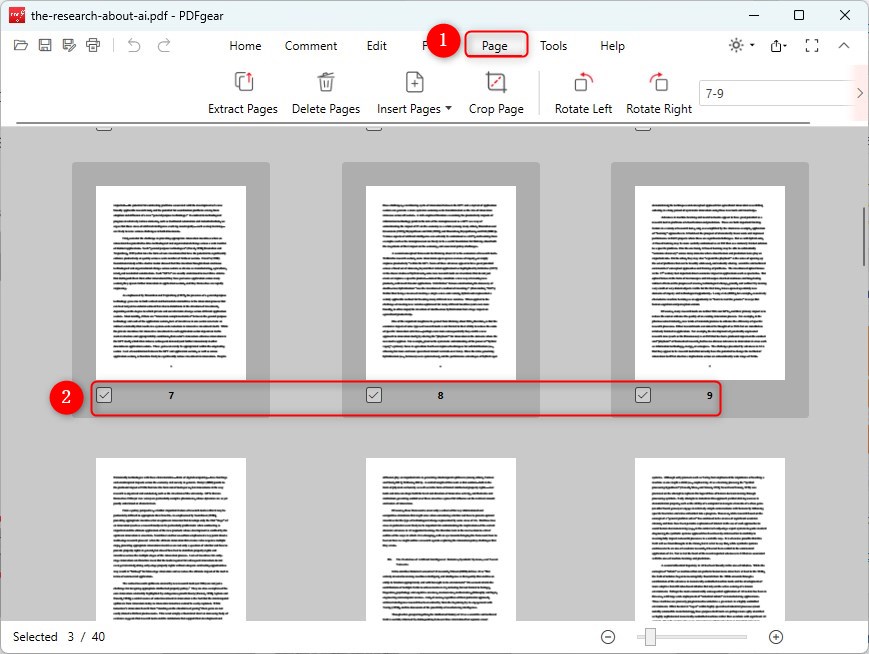Collapse the ribbon using the chevron
Viewport: 869px width, 654px height.
[845, 45]
